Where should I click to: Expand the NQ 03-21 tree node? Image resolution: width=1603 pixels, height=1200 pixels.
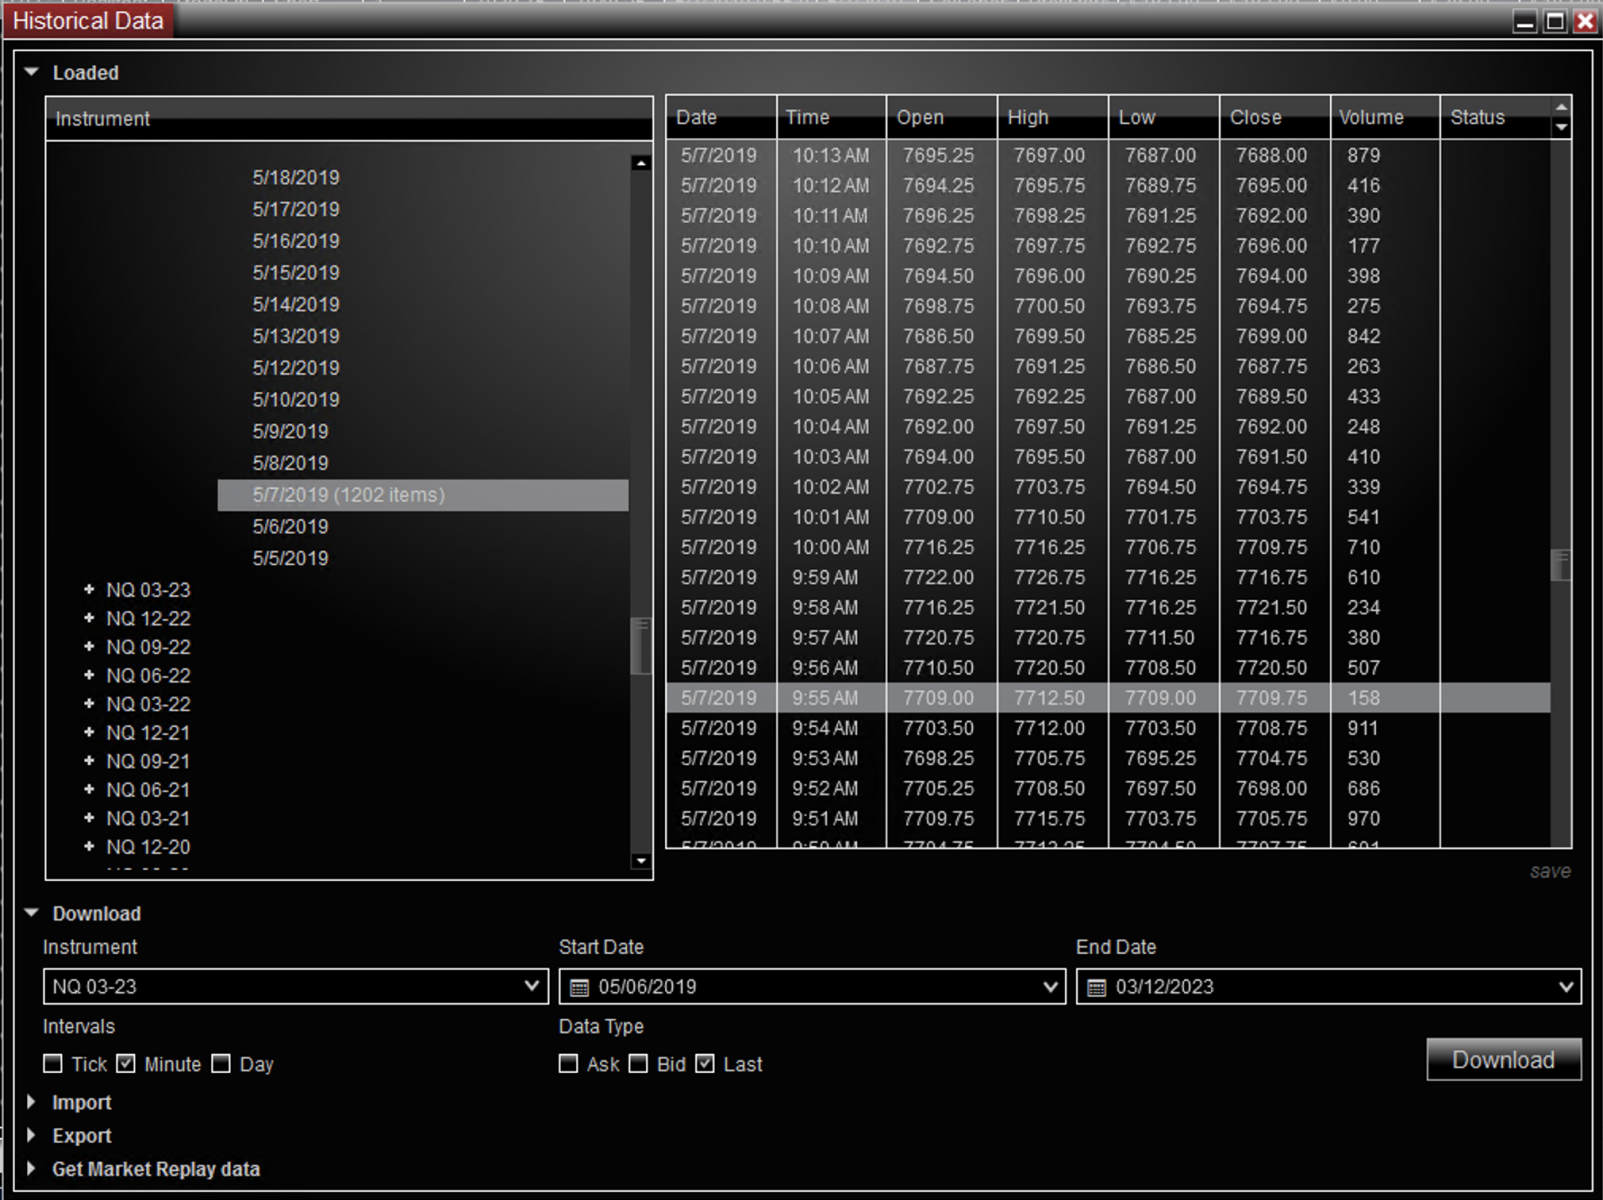click(x=89, y=817)
